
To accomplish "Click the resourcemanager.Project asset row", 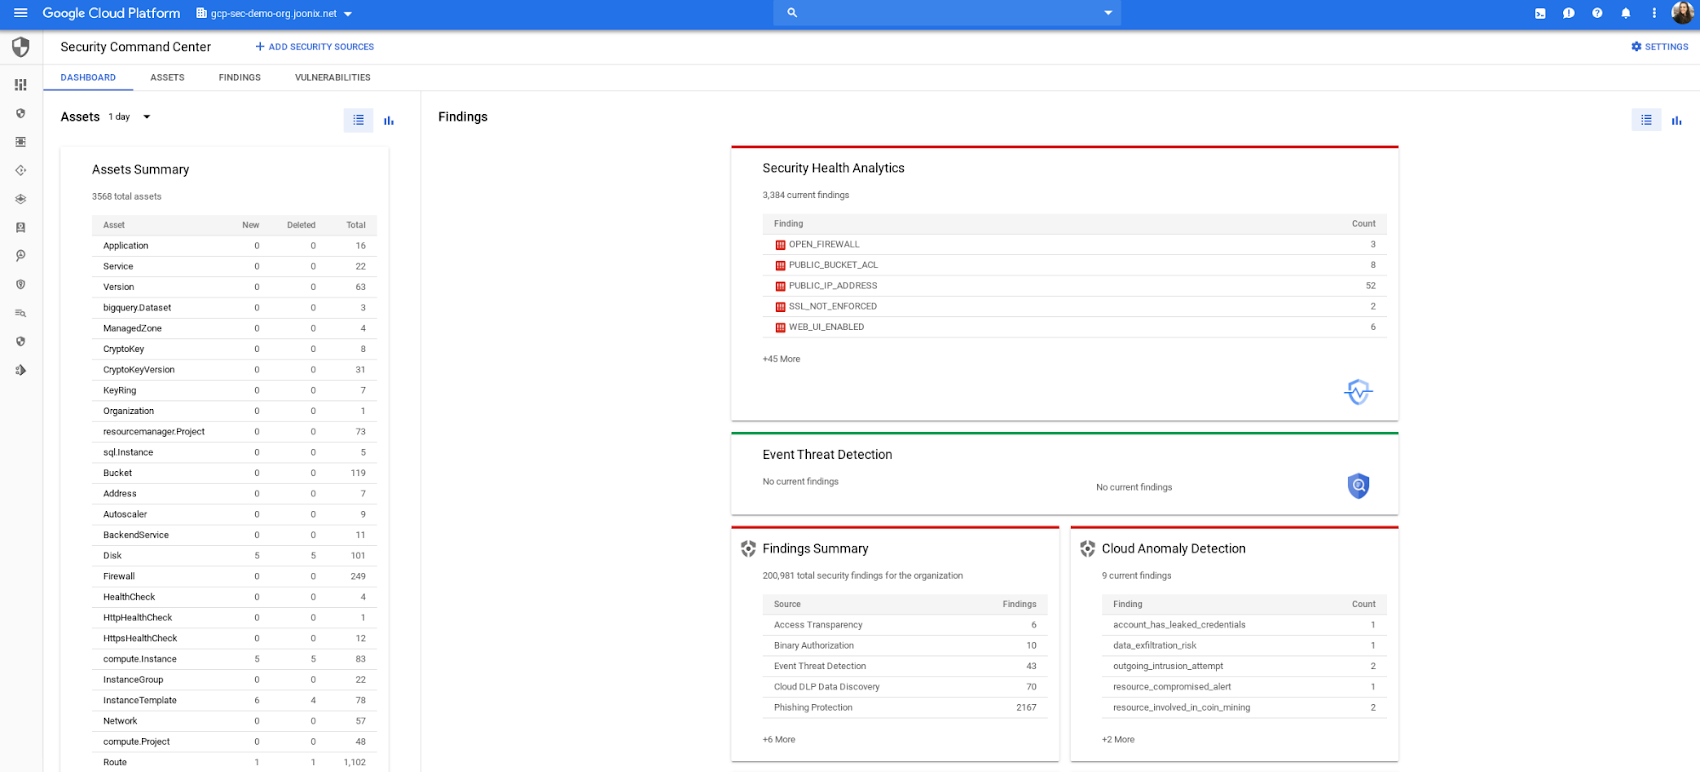I will point(234,432).
